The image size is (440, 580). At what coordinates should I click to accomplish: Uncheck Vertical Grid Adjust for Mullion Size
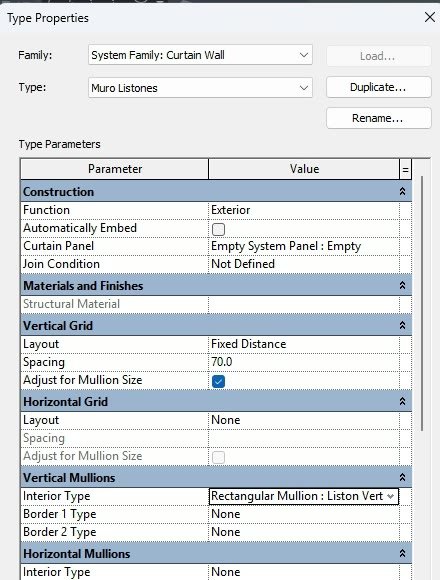[218, 381]
